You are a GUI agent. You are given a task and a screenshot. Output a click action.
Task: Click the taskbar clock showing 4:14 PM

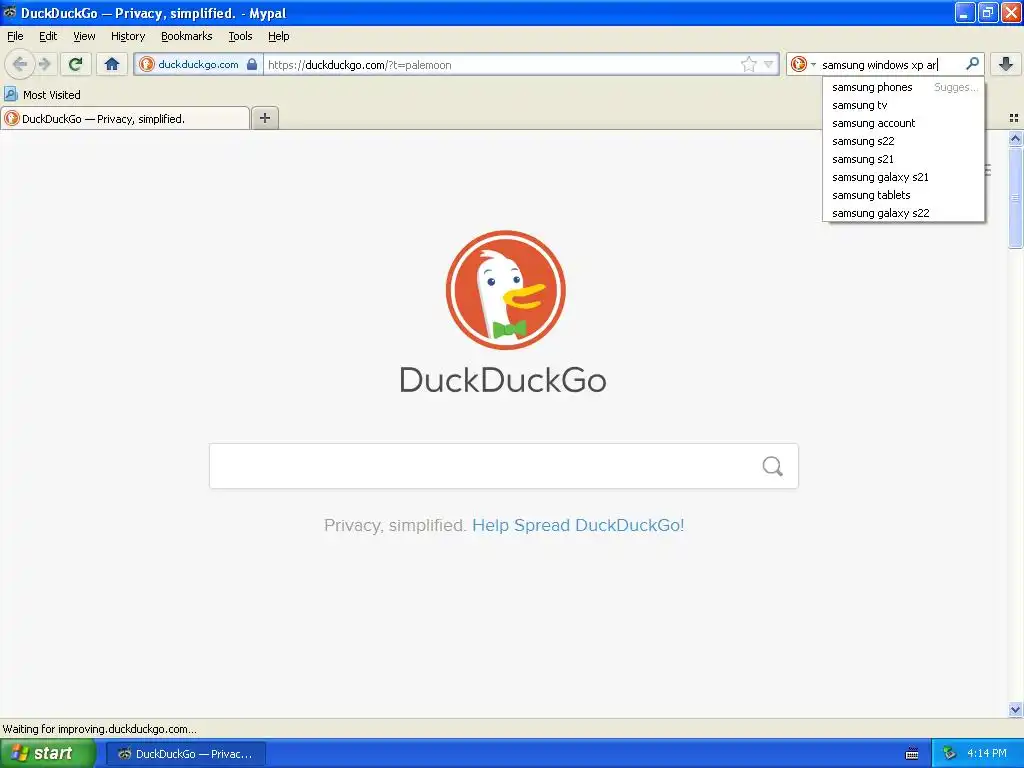point(987,753)
